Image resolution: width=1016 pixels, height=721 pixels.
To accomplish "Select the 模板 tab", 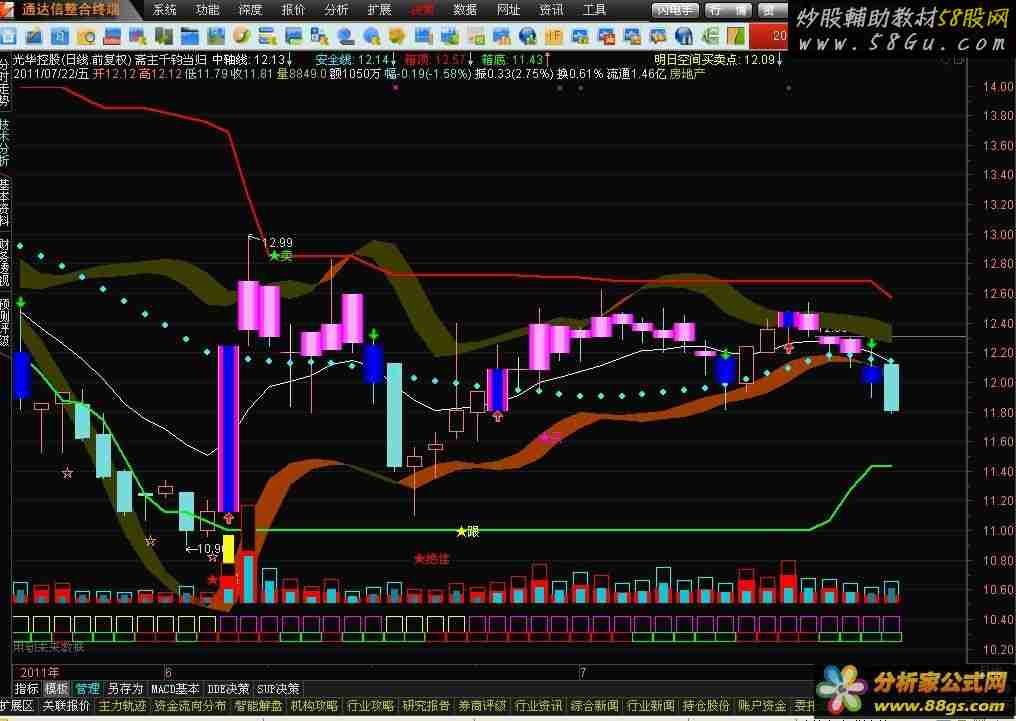I will [x=56, y=689].
